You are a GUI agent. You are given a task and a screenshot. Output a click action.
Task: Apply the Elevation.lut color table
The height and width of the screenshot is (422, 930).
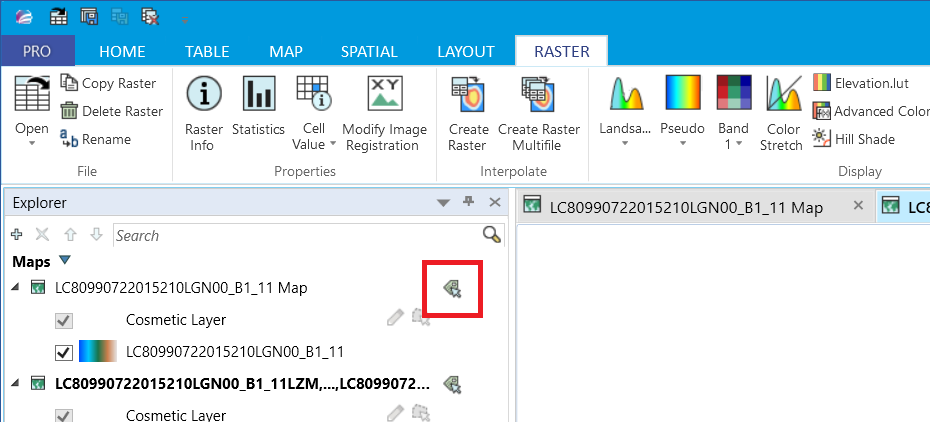click(861, 82)
